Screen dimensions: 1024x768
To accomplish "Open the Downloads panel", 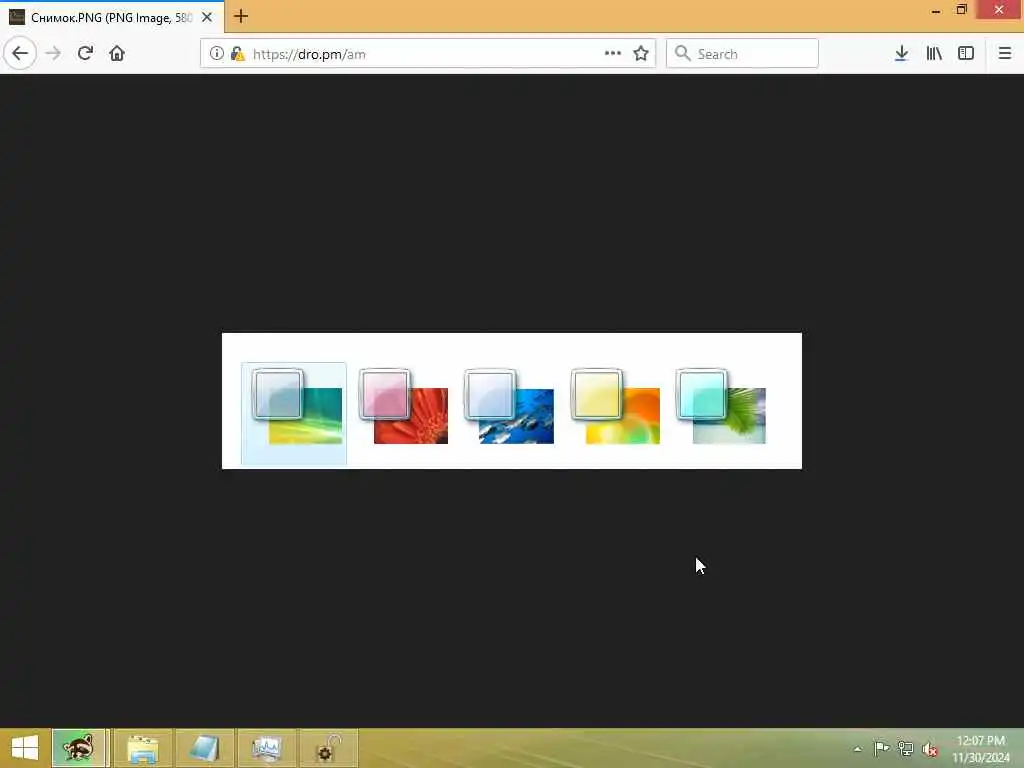I will pyautogui.click(x=901, y=54).
